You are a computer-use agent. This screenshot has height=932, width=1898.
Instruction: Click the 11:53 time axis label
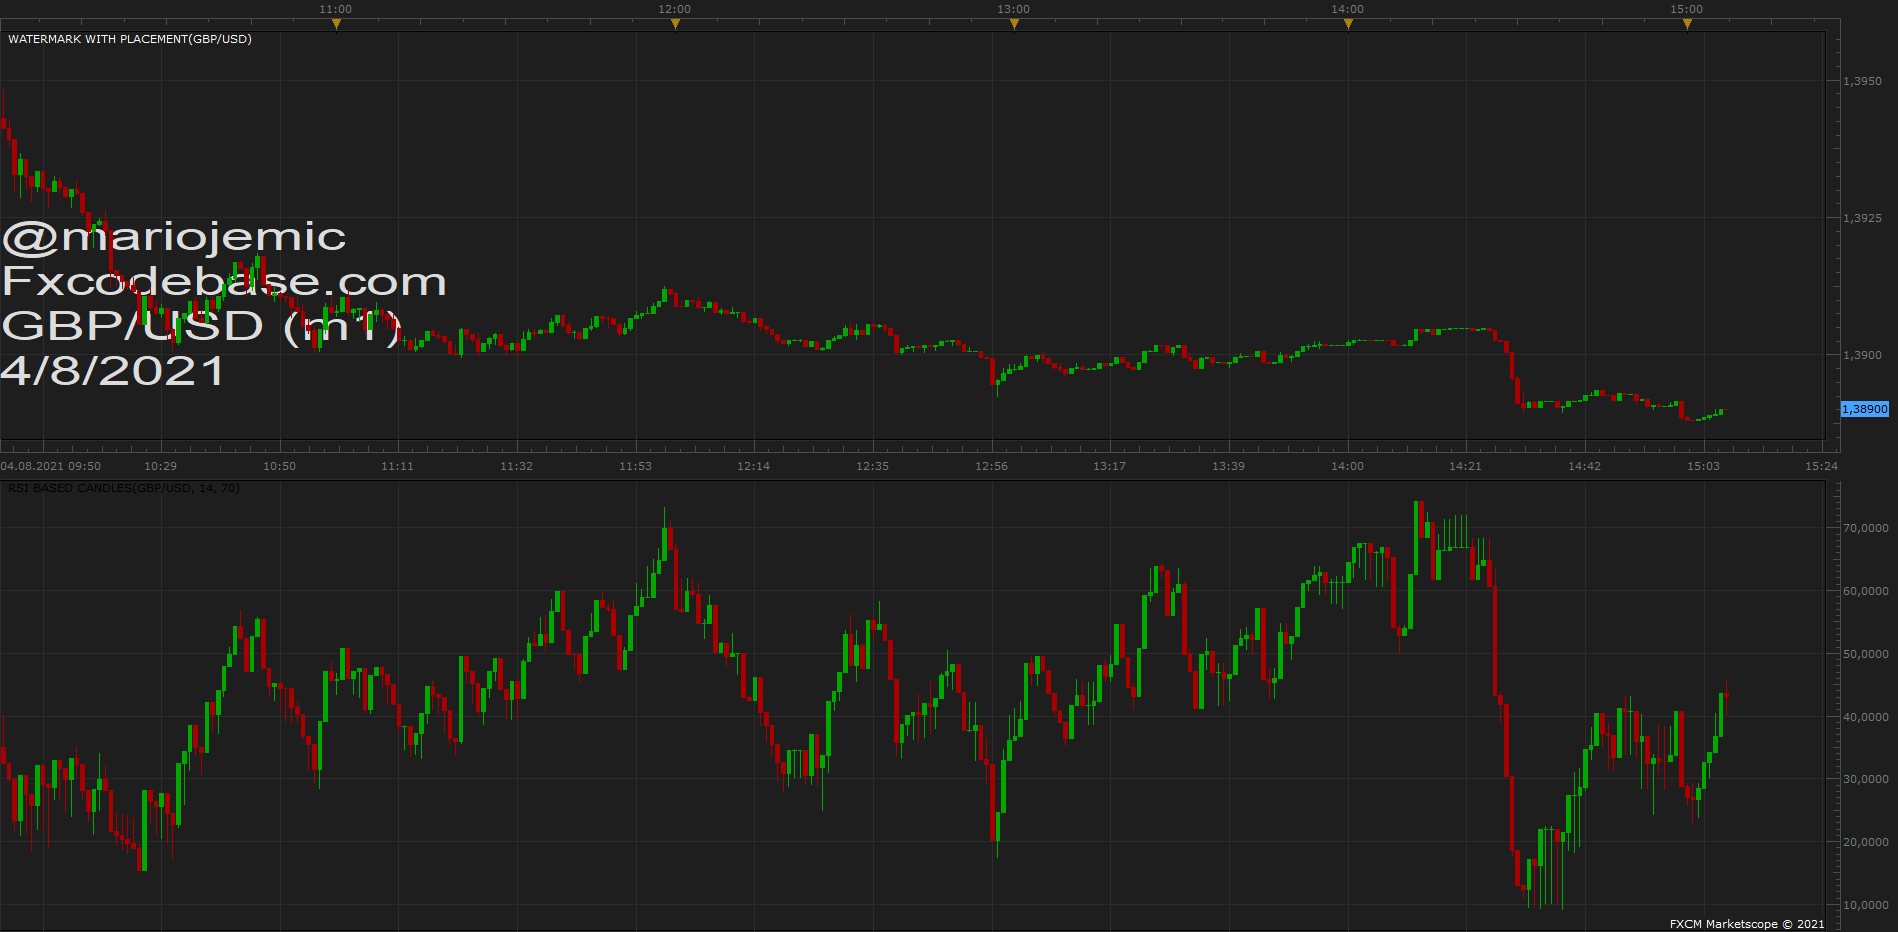coord(635,466)
